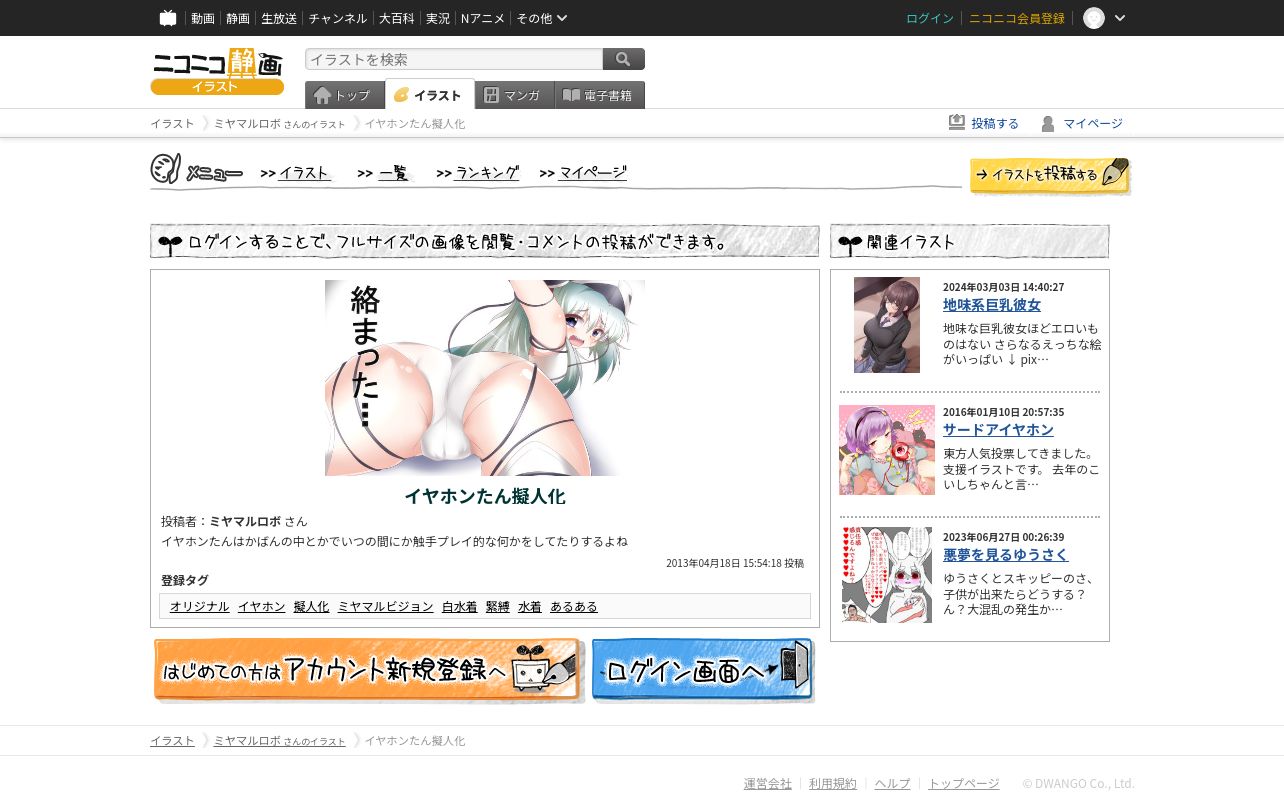1284x810 pixels.
Task: Click the poster name ミヤマルロボ
Action: pyautogui.click(x=245, y=521)
